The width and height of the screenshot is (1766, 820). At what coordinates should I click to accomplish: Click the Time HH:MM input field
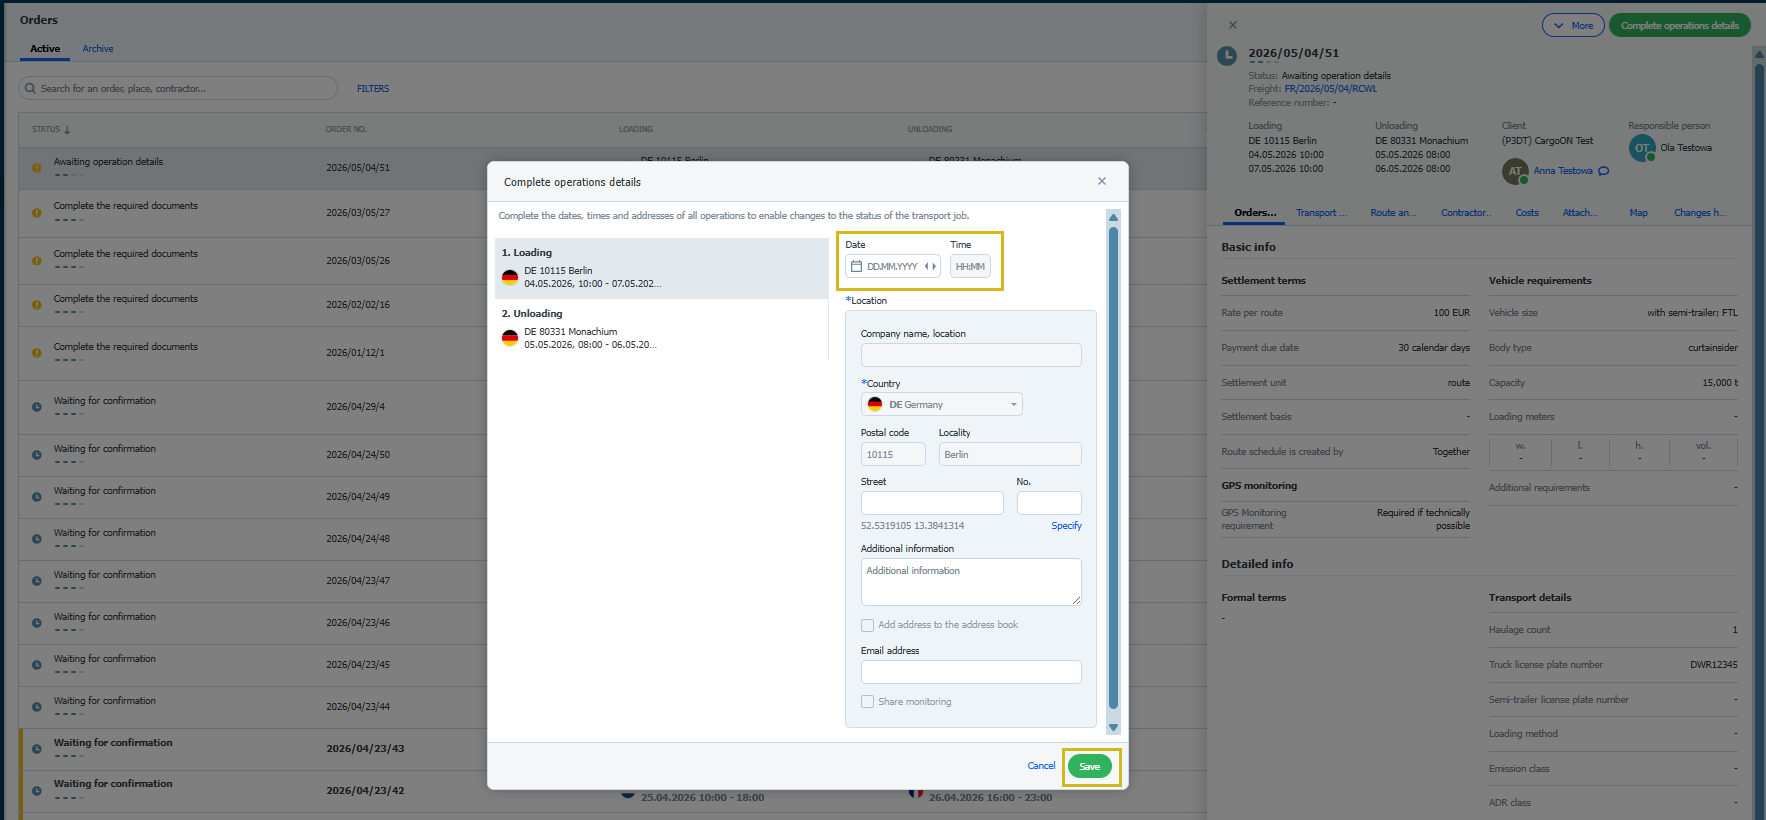[970, 266]
